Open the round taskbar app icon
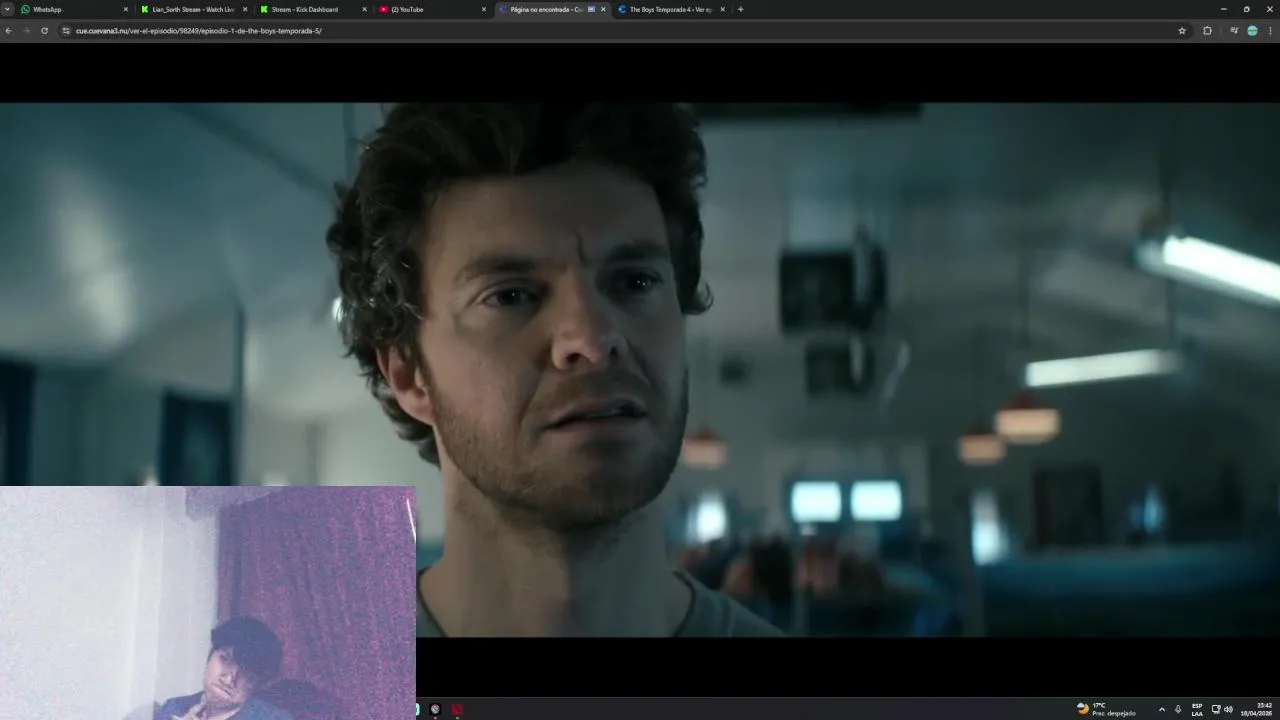Image resolution: width=1280 pixels, height=720 pixels. pyautogui.click(x=435, y=709)
